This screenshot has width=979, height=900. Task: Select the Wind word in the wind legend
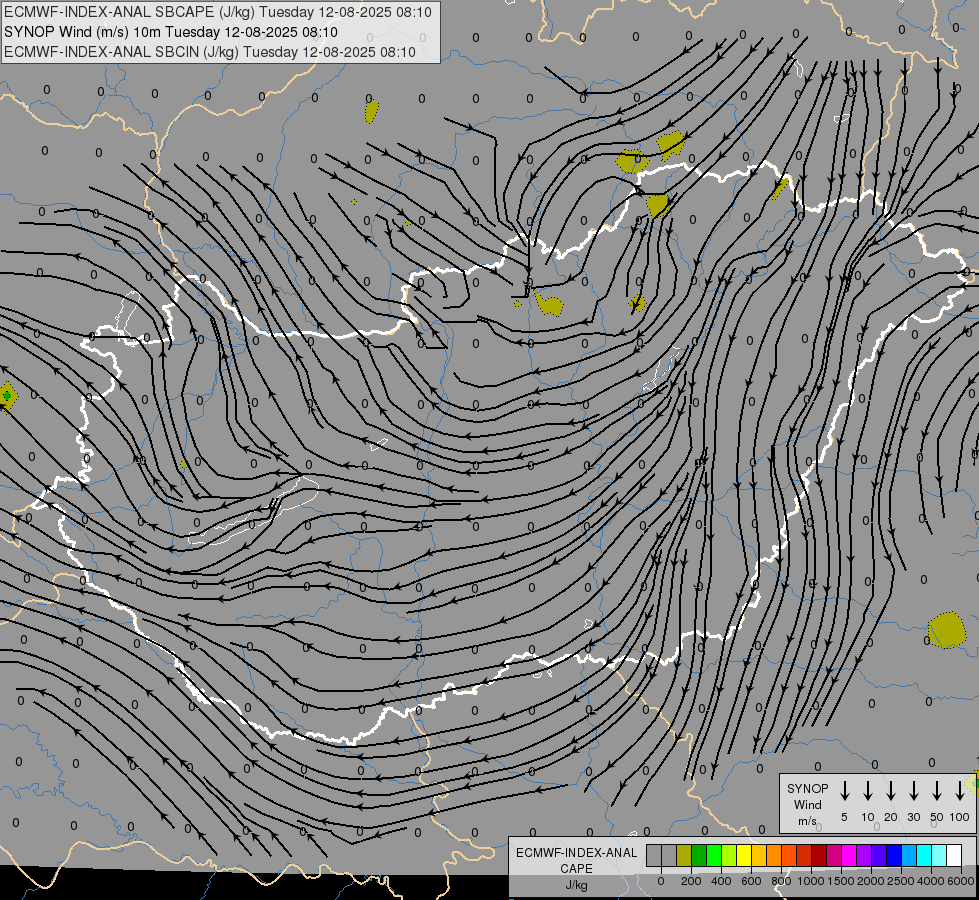click(x=807, y=804)
